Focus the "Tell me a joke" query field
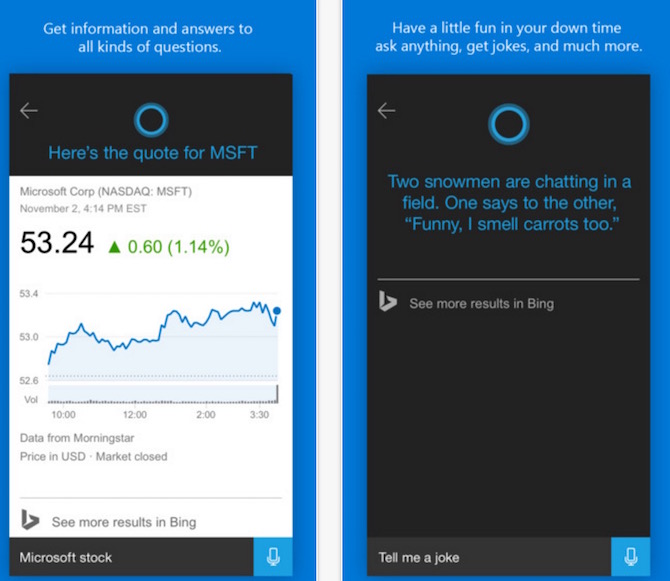 click(490, 557)
